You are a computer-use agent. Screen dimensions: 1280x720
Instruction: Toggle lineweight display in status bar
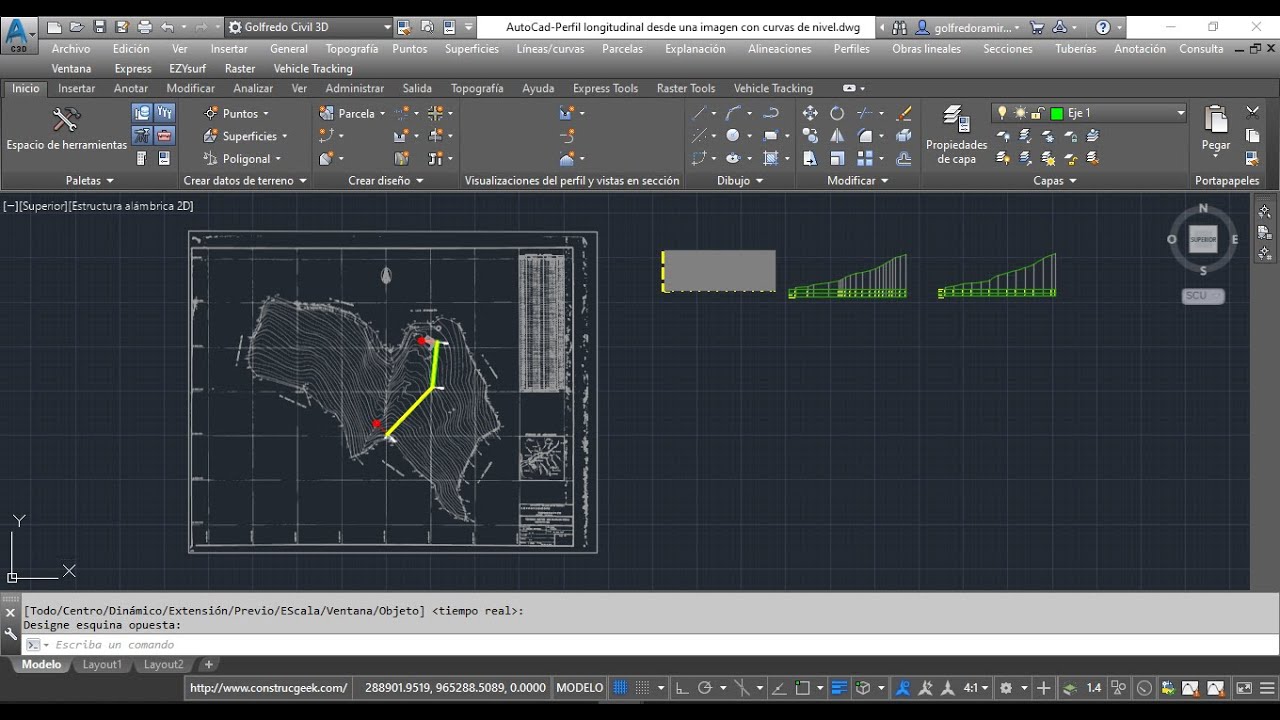(839, 688)
